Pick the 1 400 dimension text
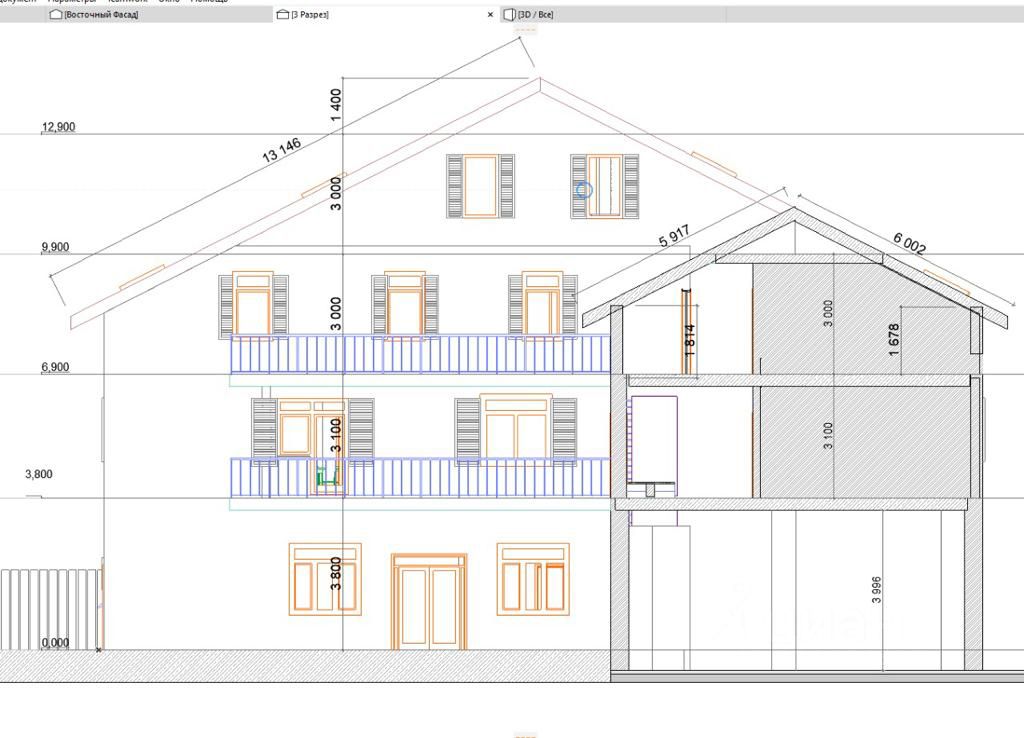This screenshot has height=738, width=1024. [336, 104]
